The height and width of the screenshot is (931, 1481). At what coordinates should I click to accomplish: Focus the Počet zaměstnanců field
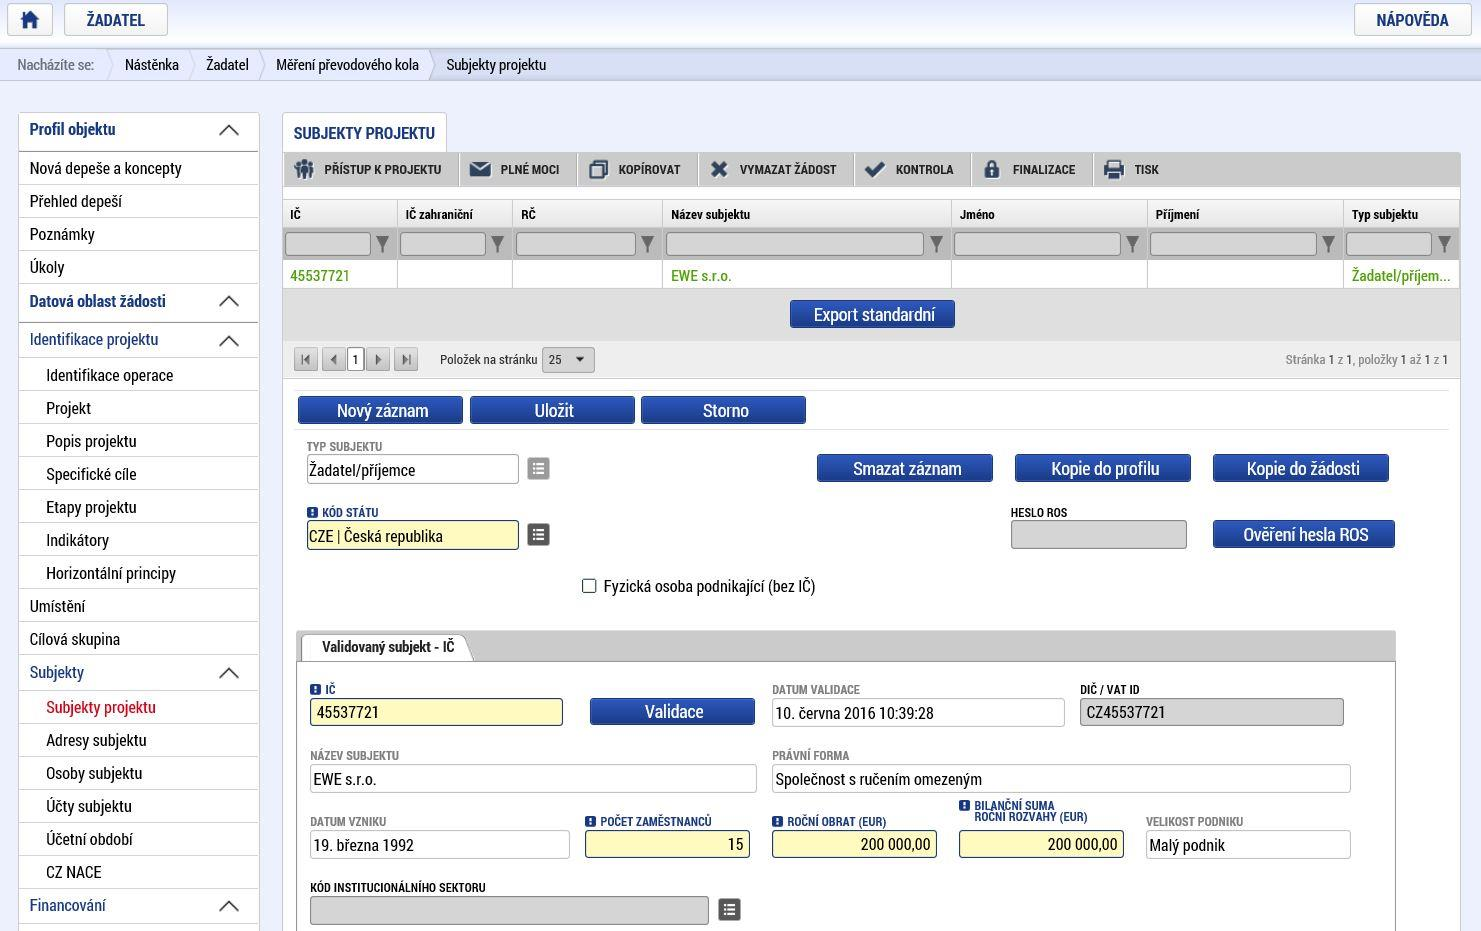[667, 844]
